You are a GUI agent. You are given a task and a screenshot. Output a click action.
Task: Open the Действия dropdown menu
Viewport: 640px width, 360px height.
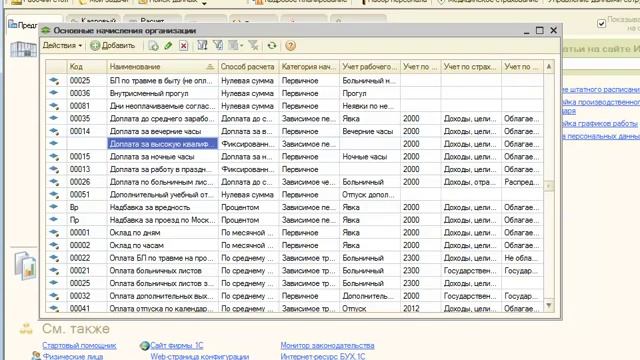point(62,46)
